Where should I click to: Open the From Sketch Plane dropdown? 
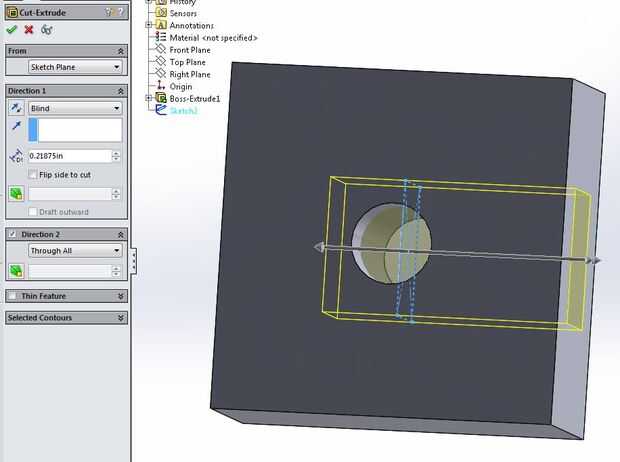tap(75, 67)
